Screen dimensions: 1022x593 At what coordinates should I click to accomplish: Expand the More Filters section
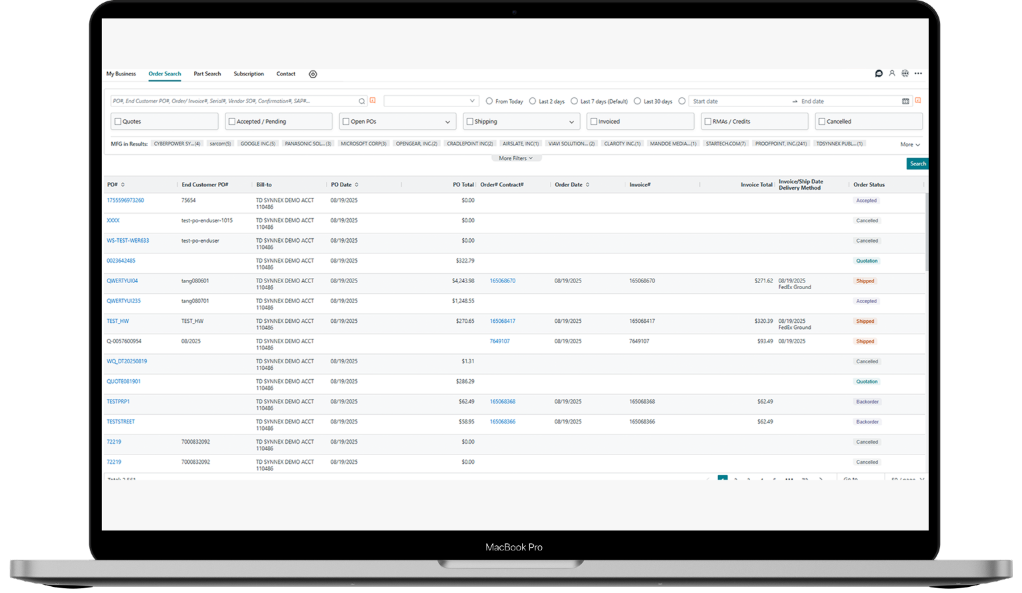[517, 158]
